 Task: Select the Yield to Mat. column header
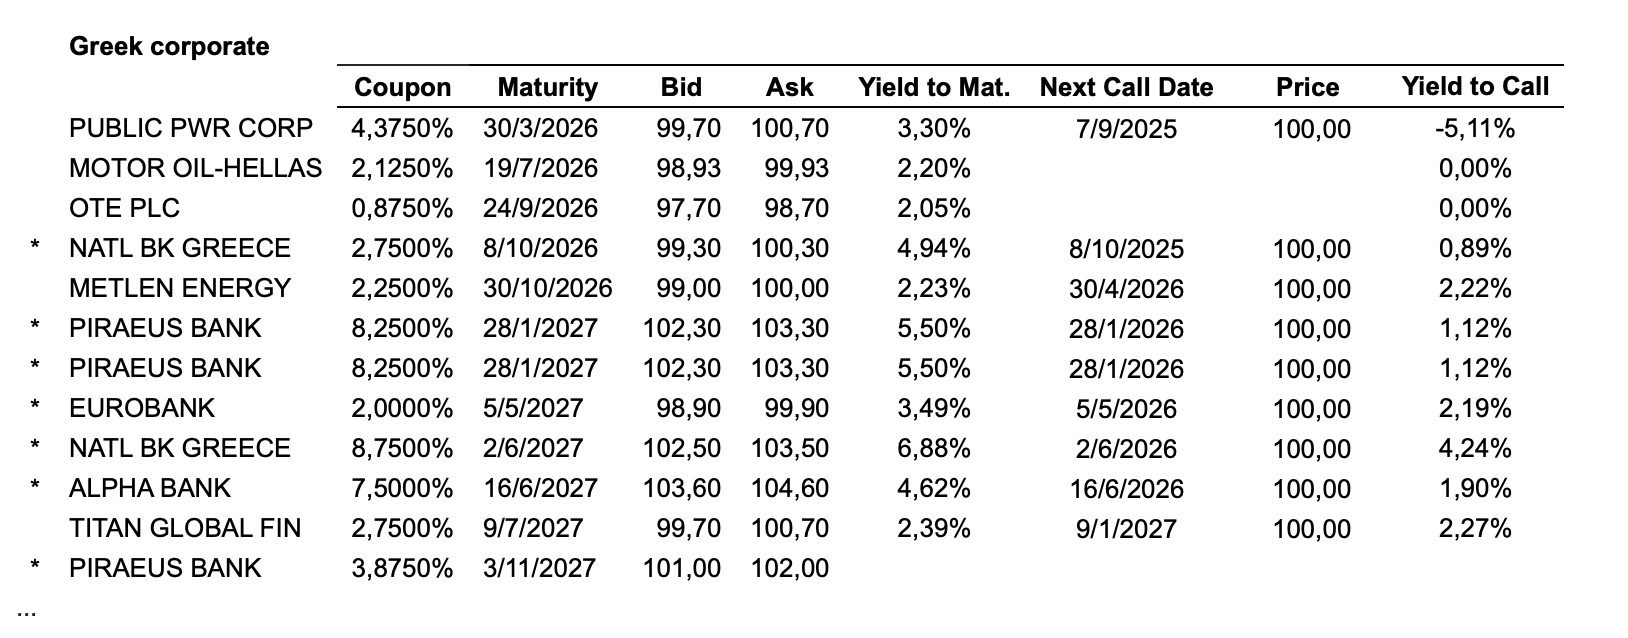(x=934, y=88)
